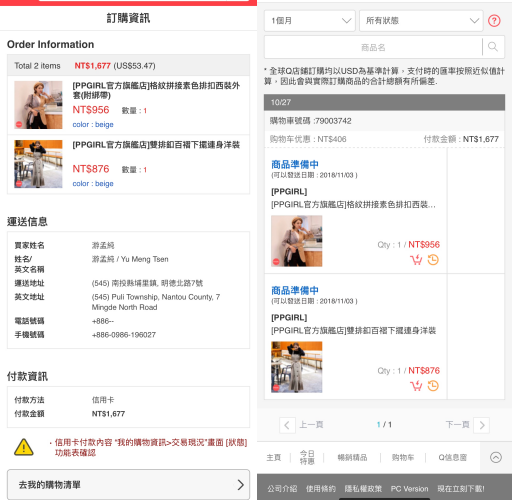Select 購物车优惠 NT$406 text

(308, 139)
